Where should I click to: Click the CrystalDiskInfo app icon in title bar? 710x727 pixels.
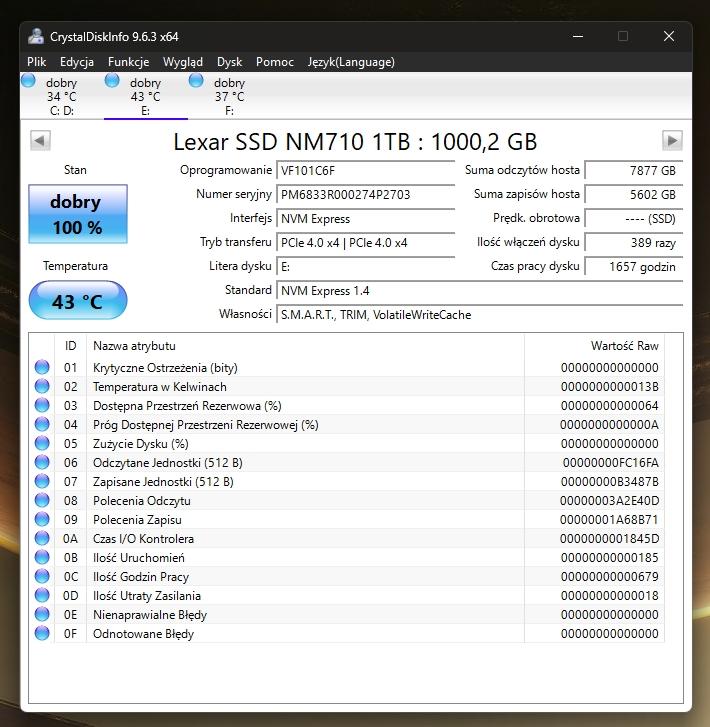35,37
